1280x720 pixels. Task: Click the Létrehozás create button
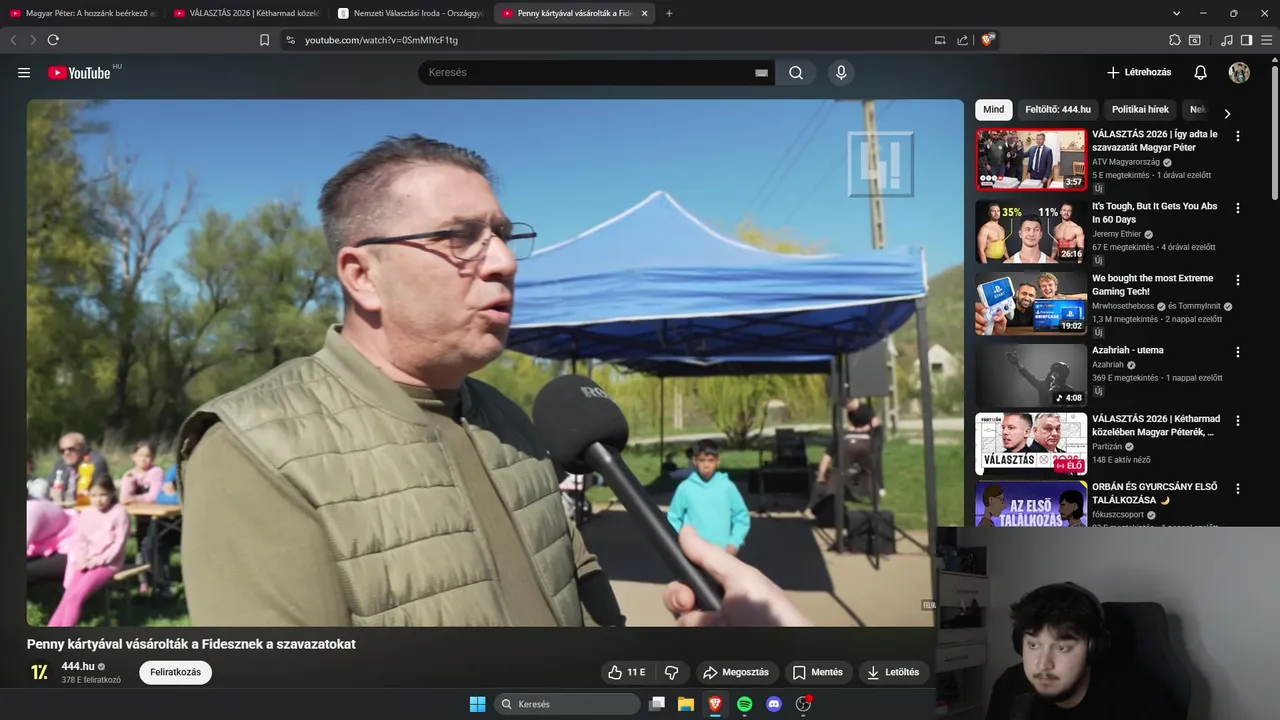1139,73
